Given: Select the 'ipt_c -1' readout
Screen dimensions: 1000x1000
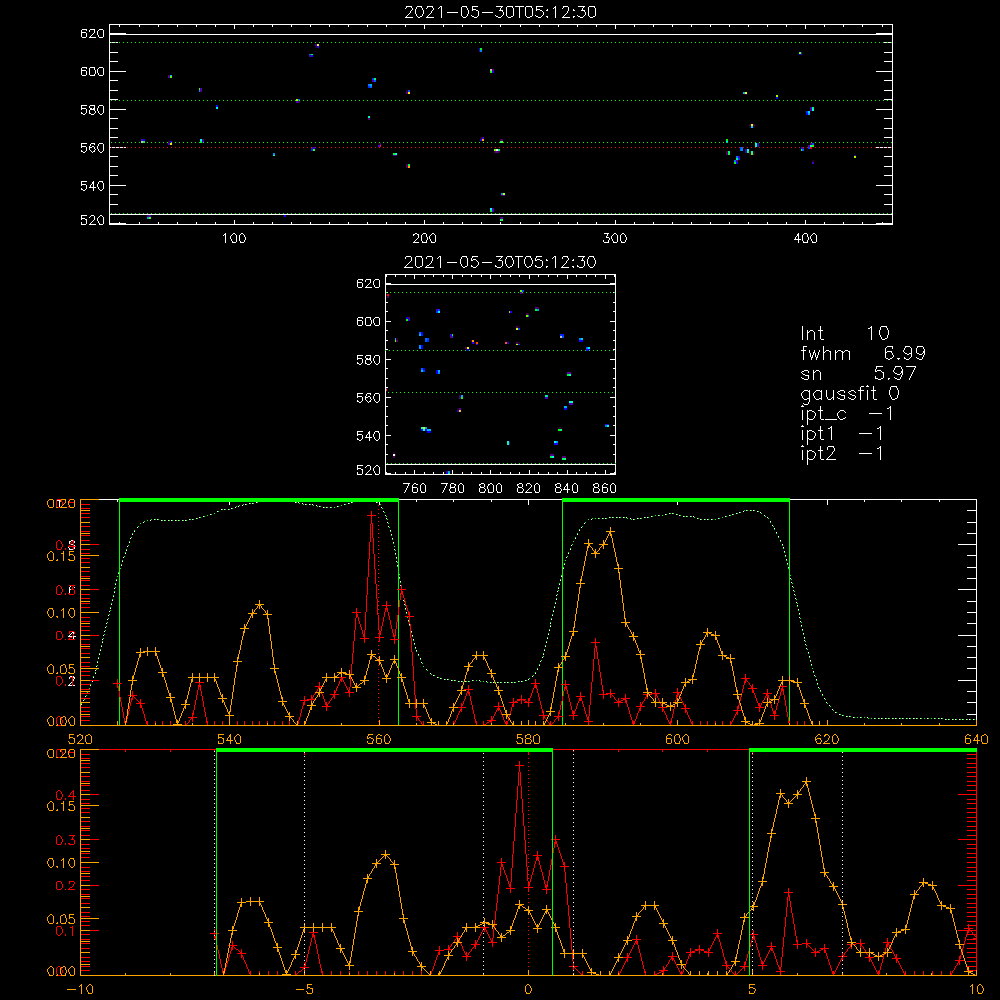Looking at the screenshot, I should pyautogui.click(x=848, y=414).
